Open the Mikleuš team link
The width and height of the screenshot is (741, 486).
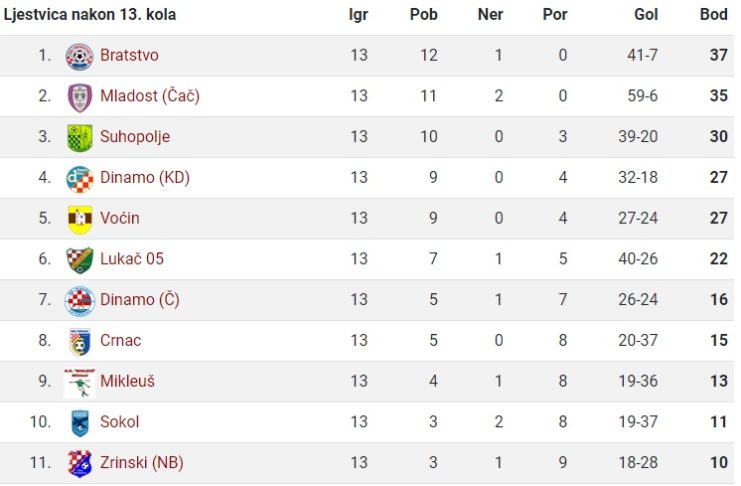tap(127, 381)
